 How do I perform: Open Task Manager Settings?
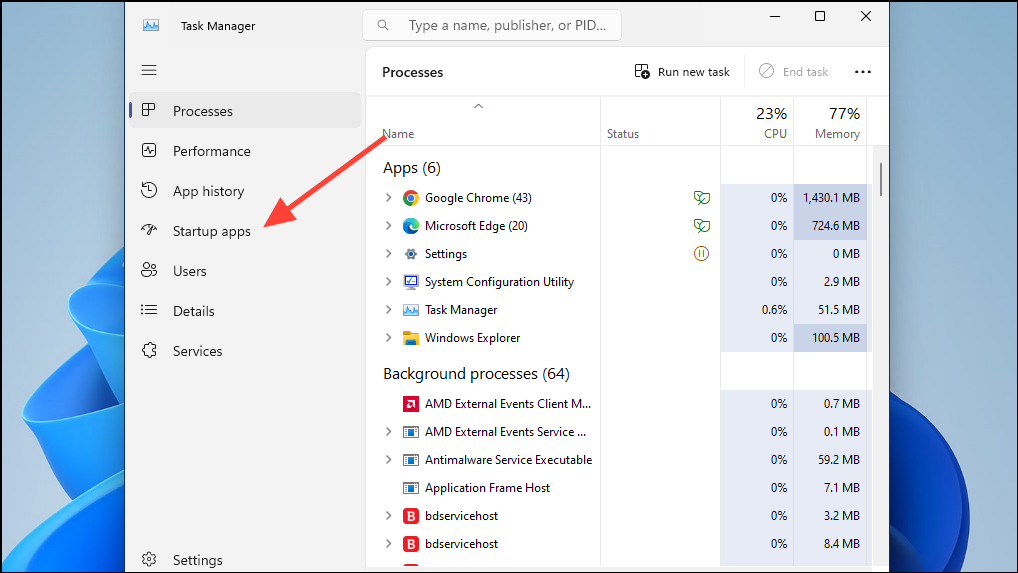(x=245, y=559)
